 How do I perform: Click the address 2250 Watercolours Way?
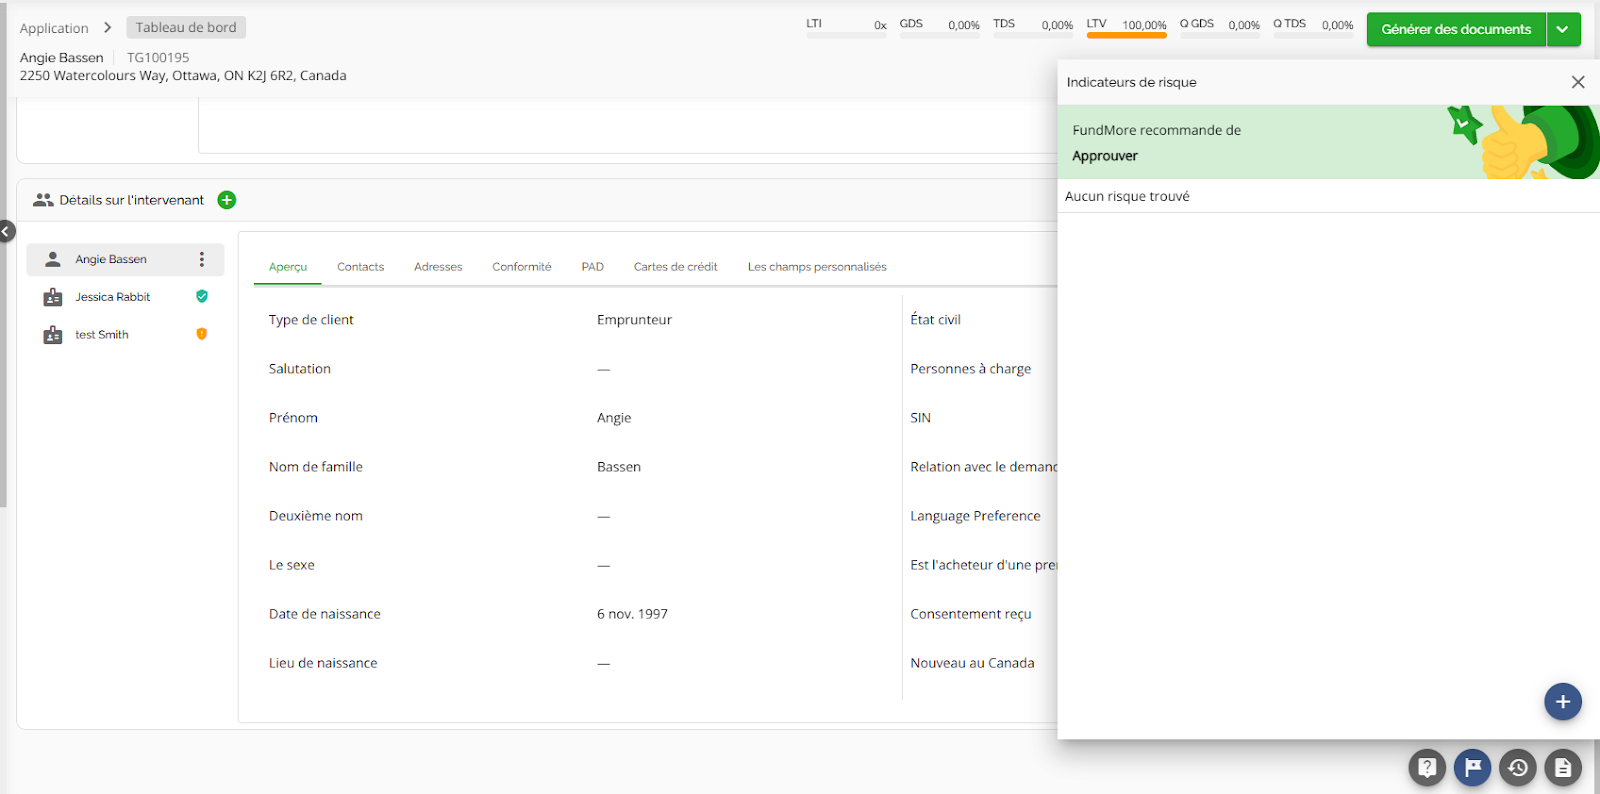tap(183, 76)
